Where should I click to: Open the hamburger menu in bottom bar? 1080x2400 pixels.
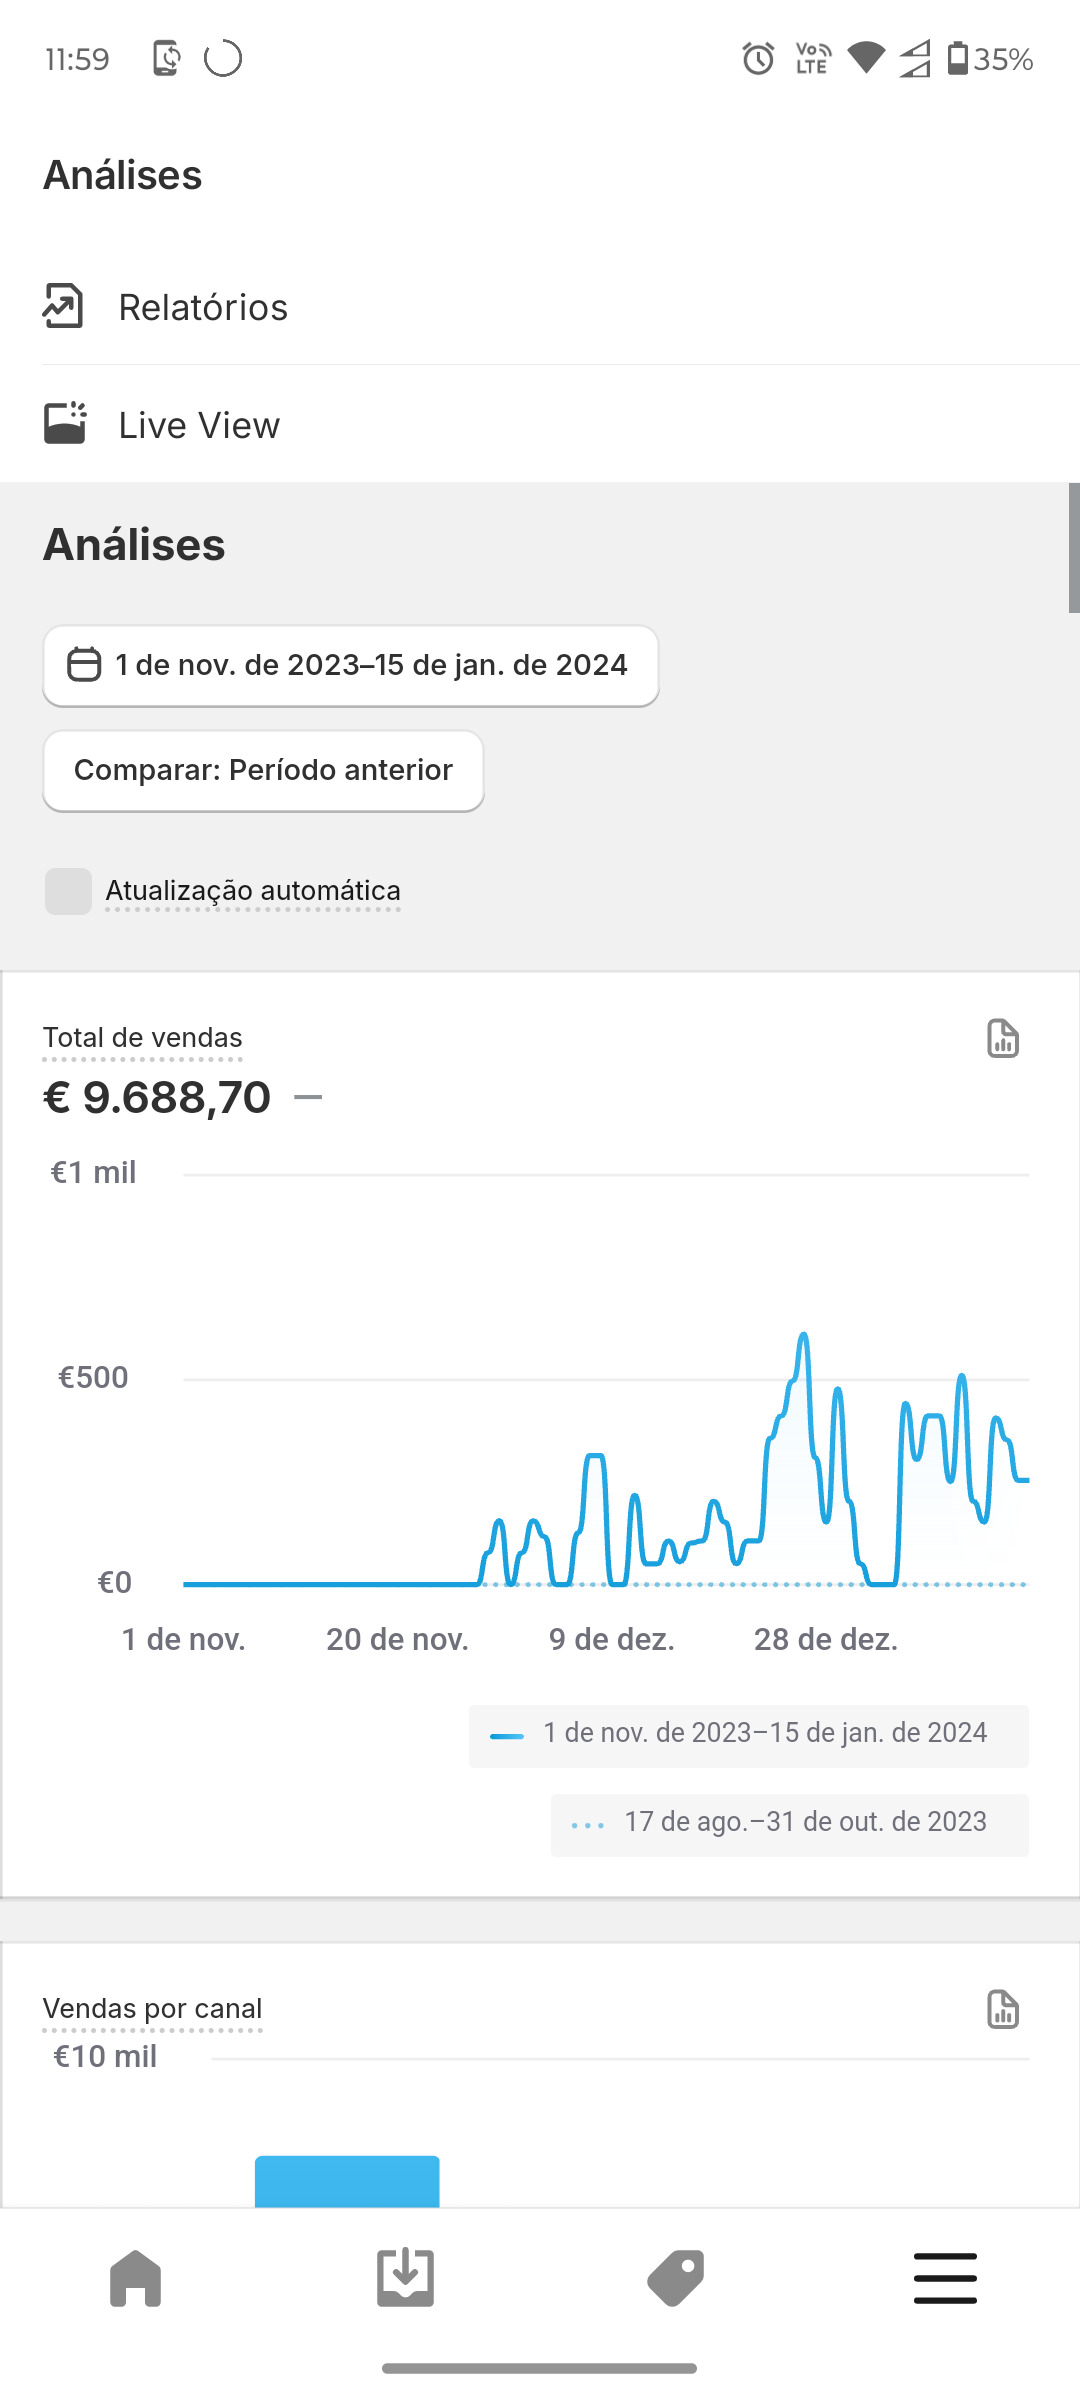coord(945,2278)
